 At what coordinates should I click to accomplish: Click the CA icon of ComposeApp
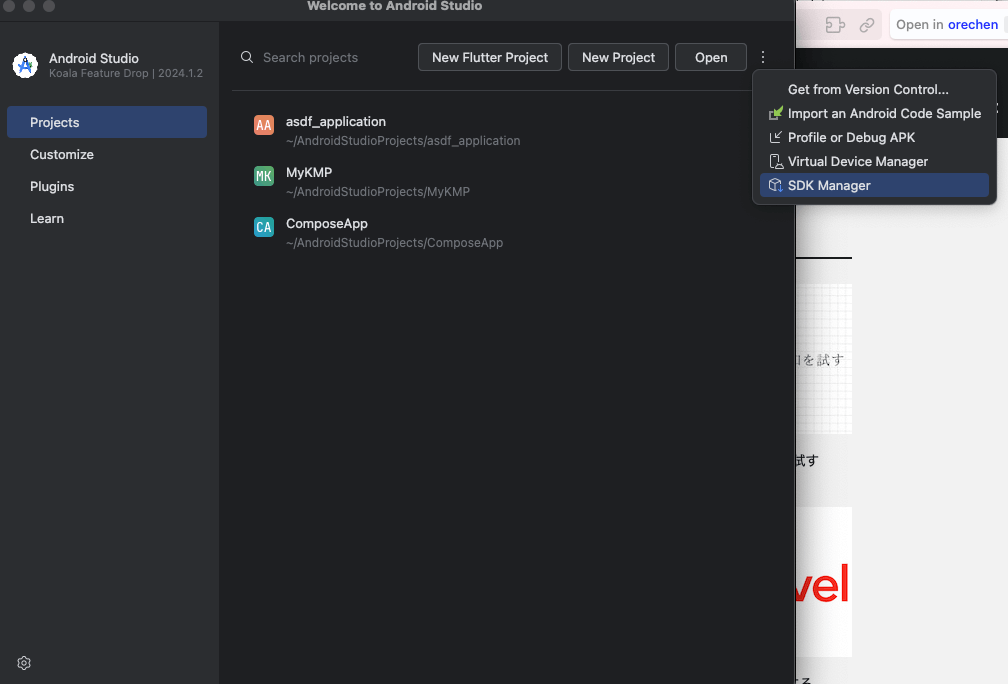(264, 226)
